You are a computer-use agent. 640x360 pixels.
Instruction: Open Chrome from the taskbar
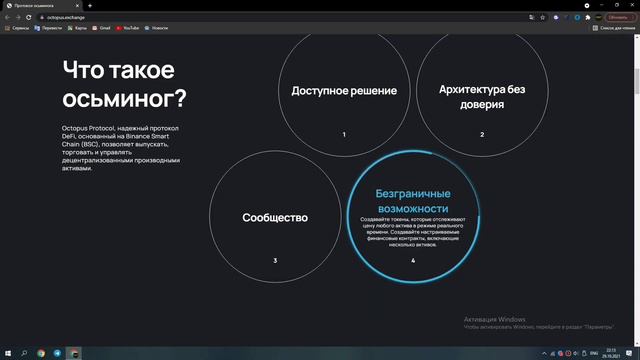pos(41,353)
